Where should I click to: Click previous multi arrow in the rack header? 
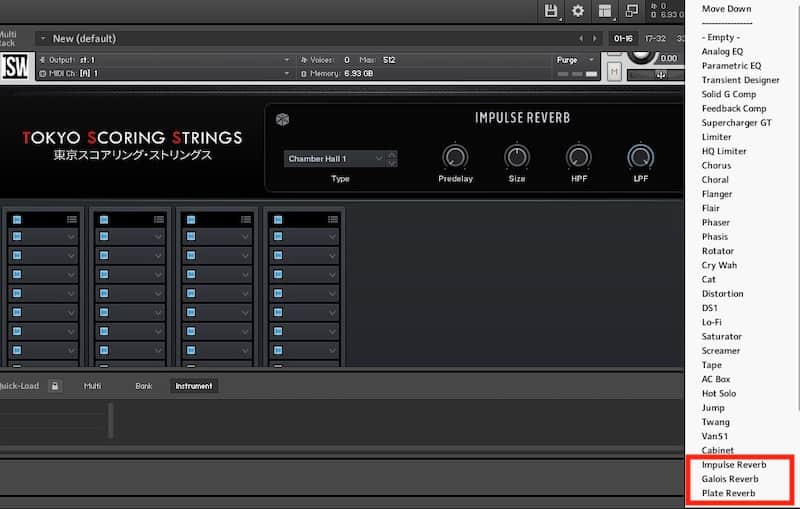(x=581, y=38)
